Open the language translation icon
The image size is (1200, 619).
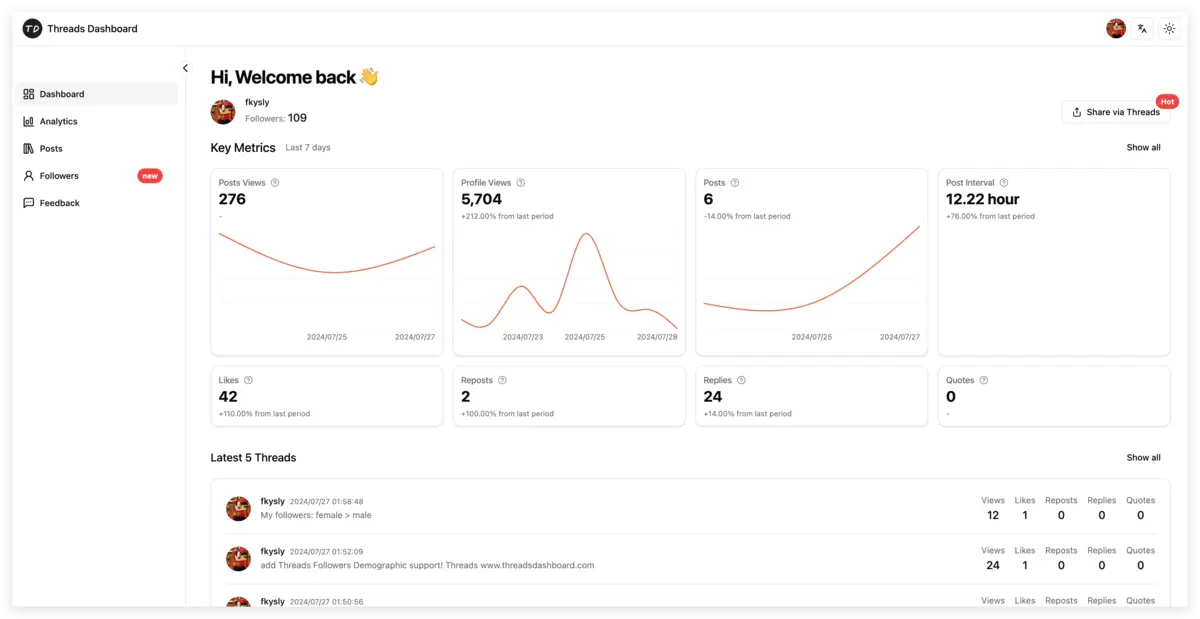click(1142, 29)
